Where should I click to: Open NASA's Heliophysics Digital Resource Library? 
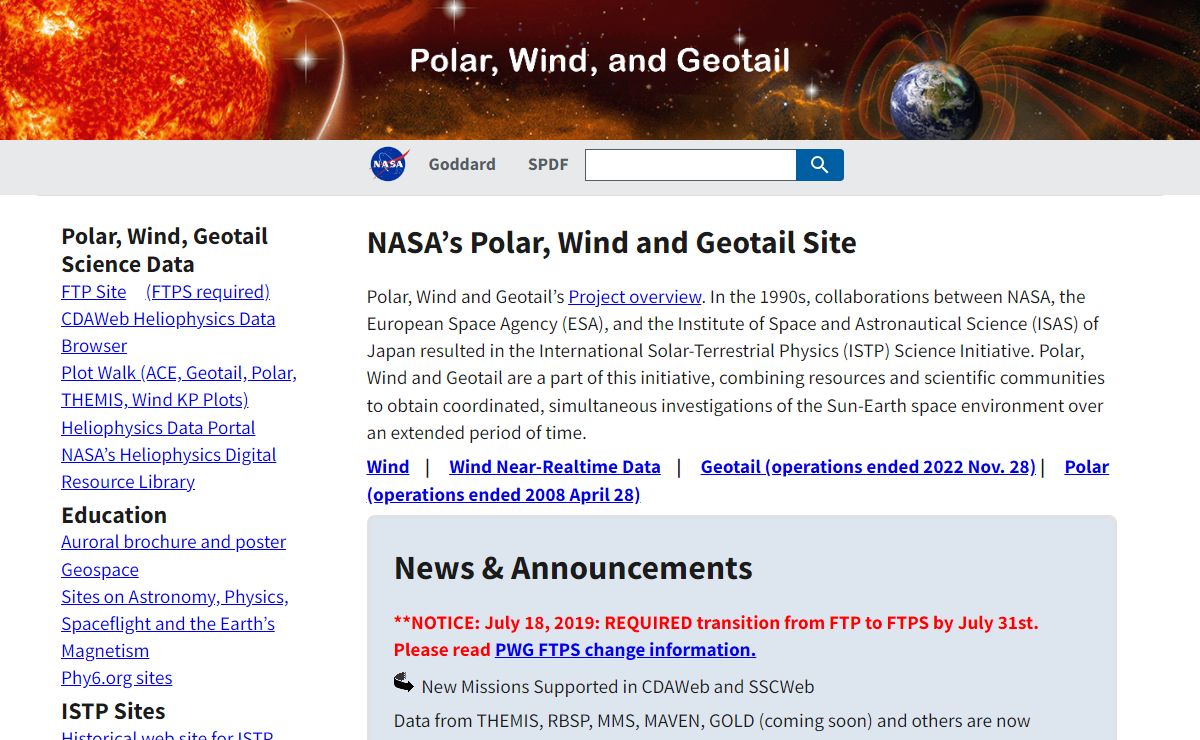click(169, 468)
